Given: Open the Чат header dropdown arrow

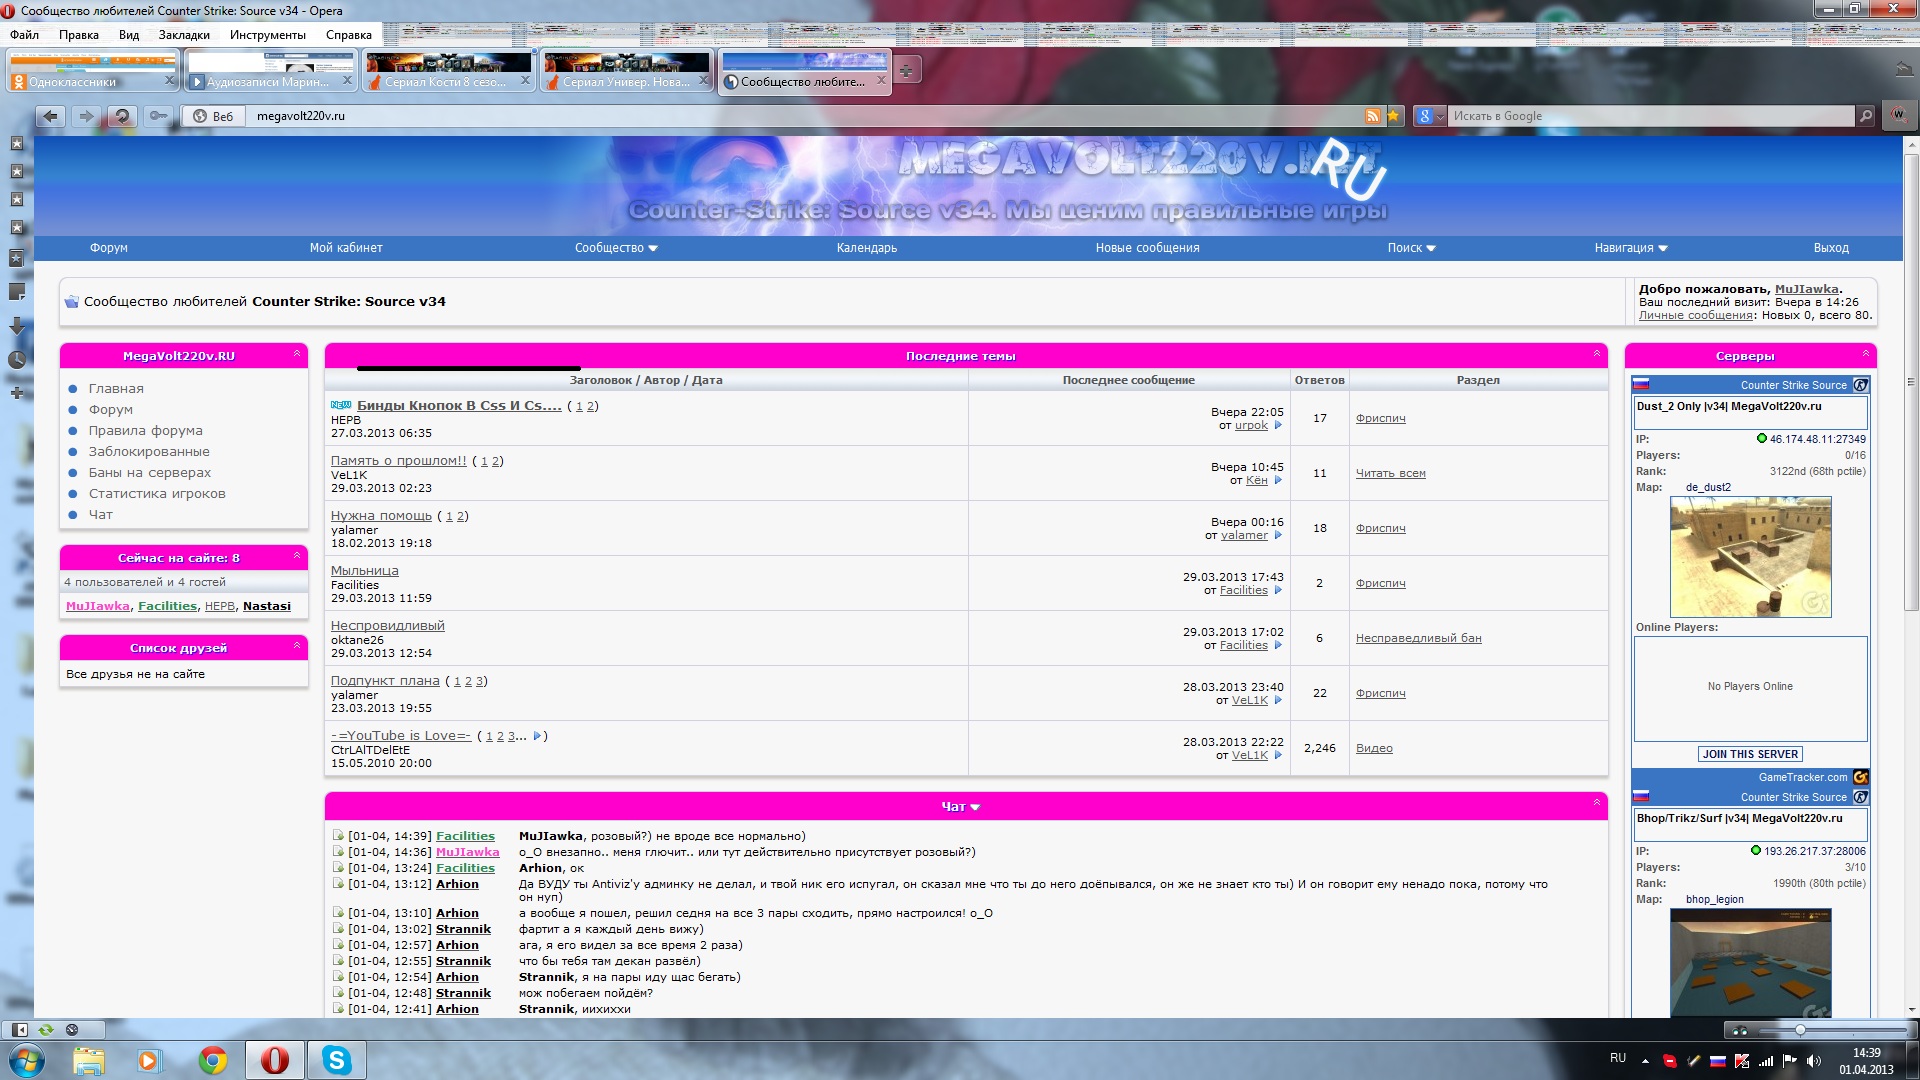Looking at the screenshot, I should 975,807.
